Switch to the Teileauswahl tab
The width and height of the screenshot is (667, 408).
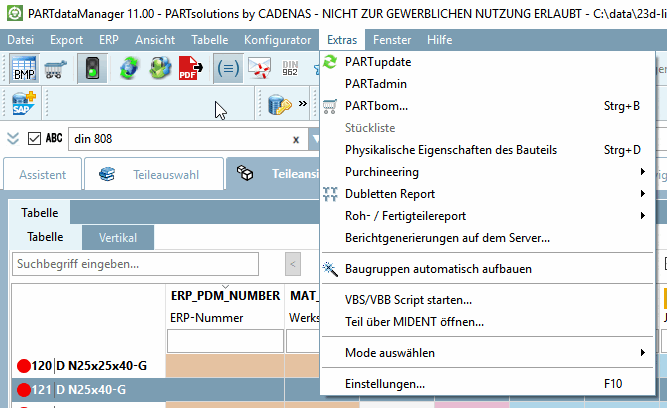click(154, 174)
